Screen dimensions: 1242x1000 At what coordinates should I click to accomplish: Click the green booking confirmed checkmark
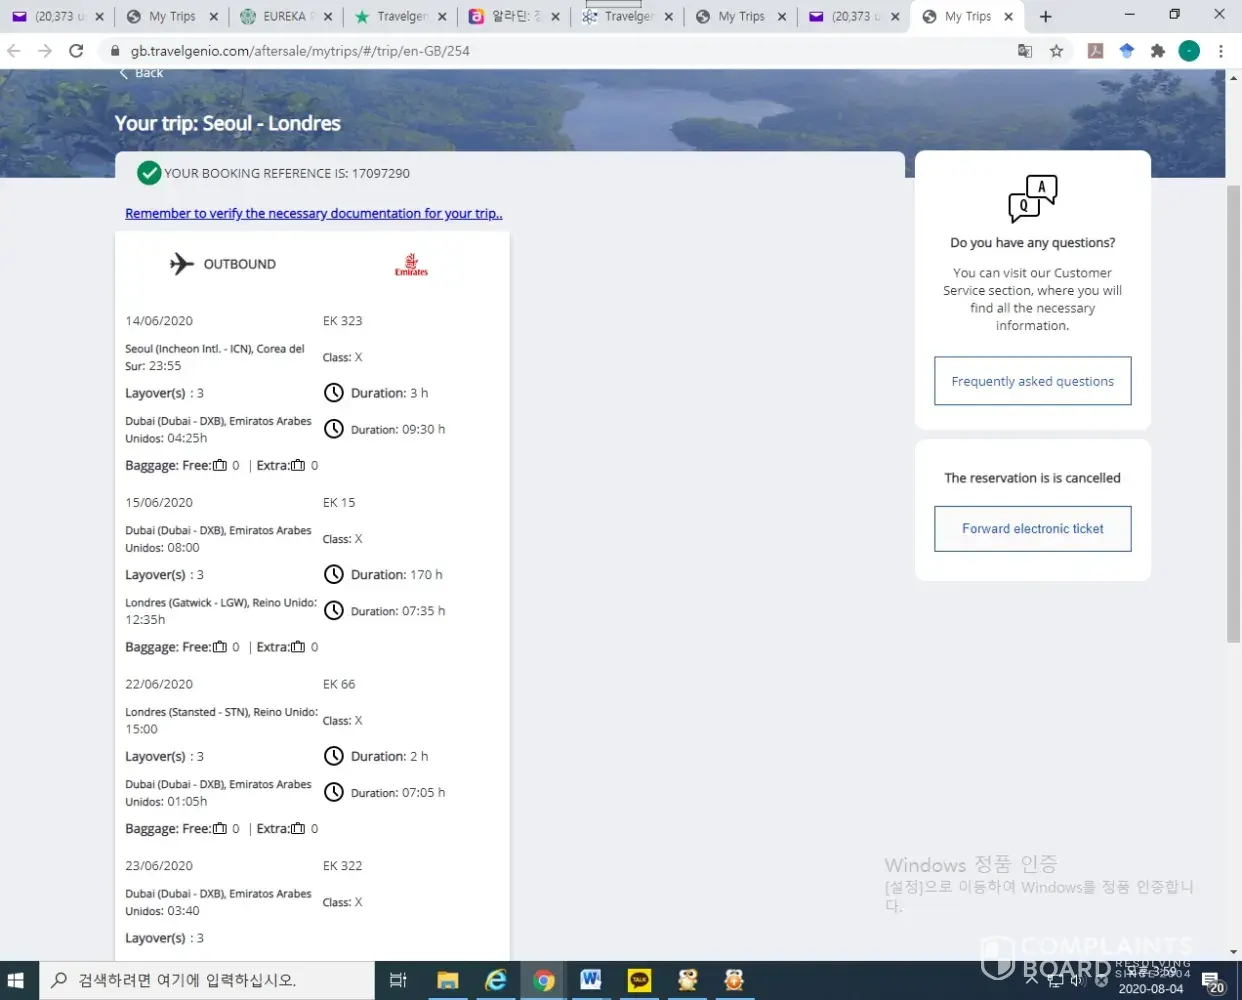[x=149, y=173]
